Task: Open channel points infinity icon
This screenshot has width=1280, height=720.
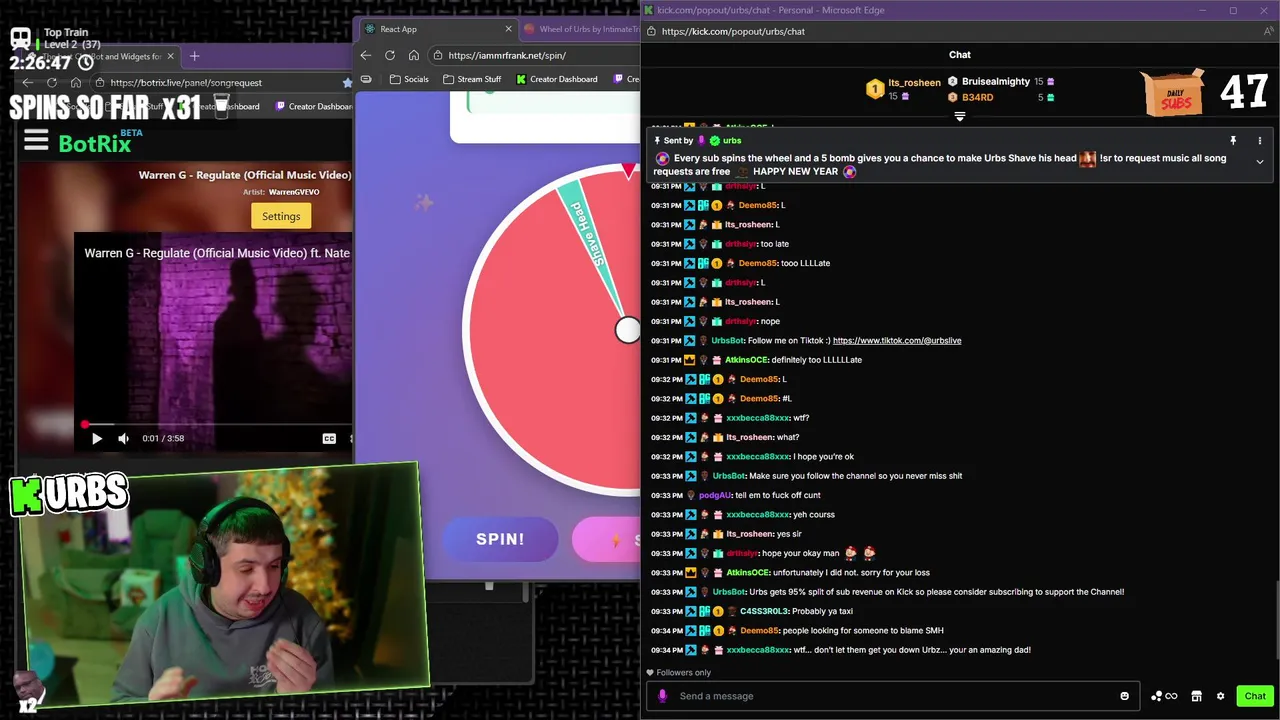Action: [x=1164, y=696]
